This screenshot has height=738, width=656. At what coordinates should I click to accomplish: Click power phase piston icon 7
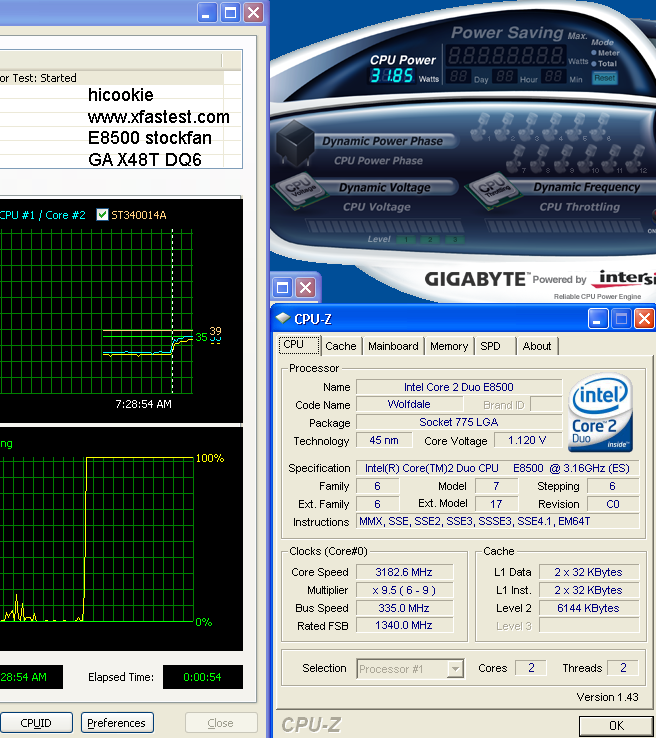516,159
